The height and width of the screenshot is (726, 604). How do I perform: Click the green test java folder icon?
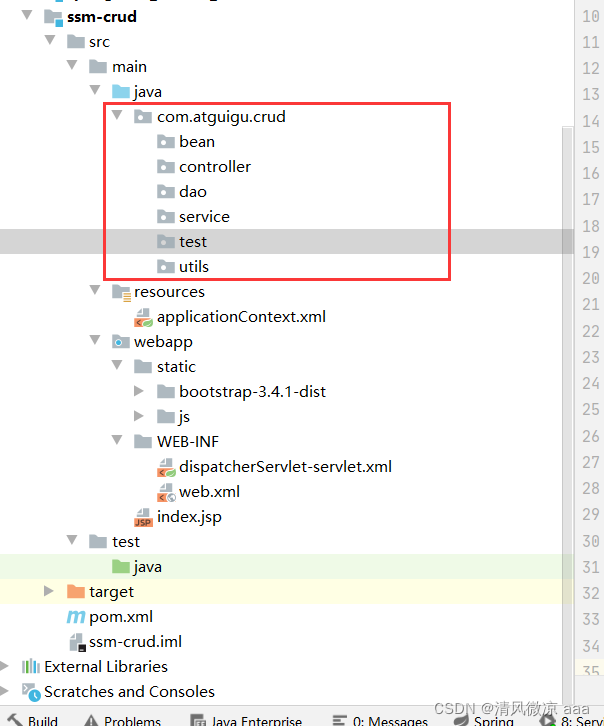point(120,566)
